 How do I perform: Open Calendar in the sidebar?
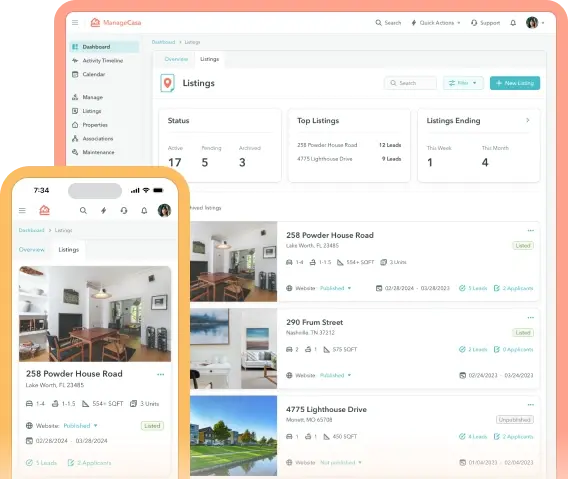[89, 74]
